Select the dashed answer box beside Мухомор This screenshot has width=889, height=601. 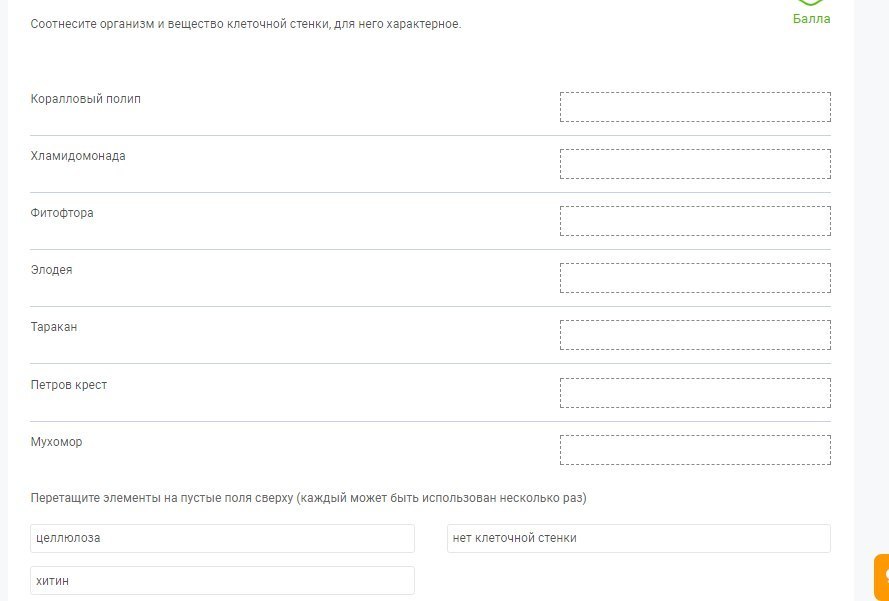point(695,450)
